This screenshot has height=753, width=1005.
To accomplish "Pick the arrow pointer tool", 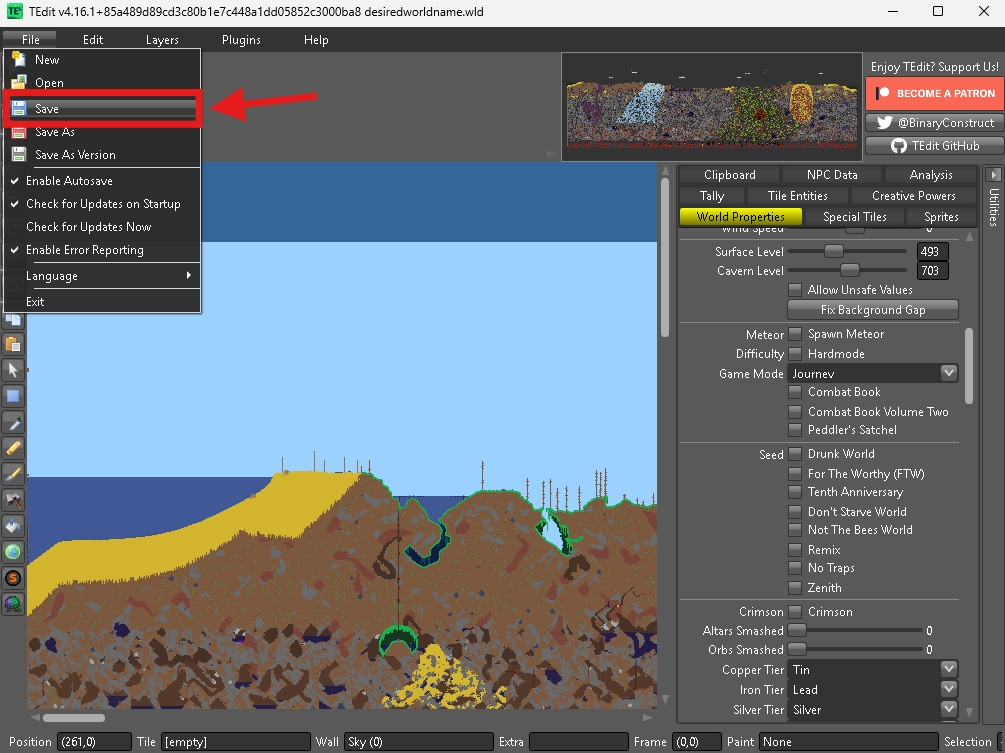I will point(14,369).
